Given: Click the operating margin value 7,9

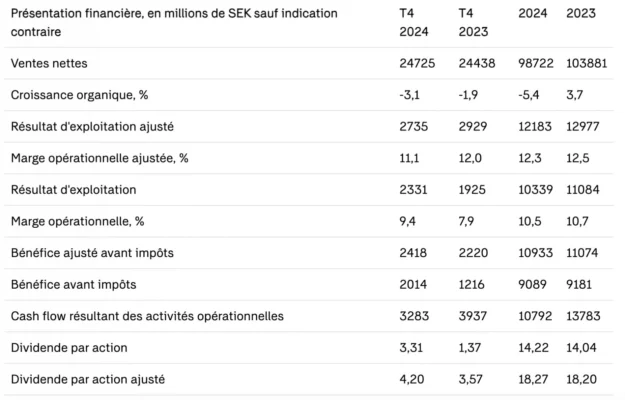Looking at the screenshot, I should click(x=468, y=221).
